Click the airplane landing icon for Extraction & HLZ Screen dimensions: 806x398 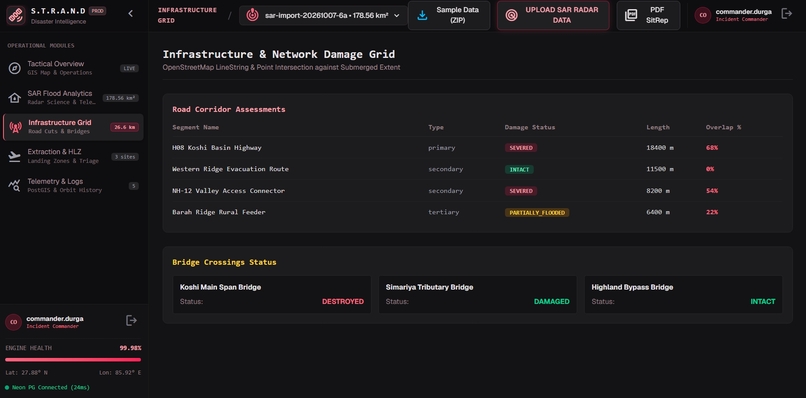click(x=15, y=156)
